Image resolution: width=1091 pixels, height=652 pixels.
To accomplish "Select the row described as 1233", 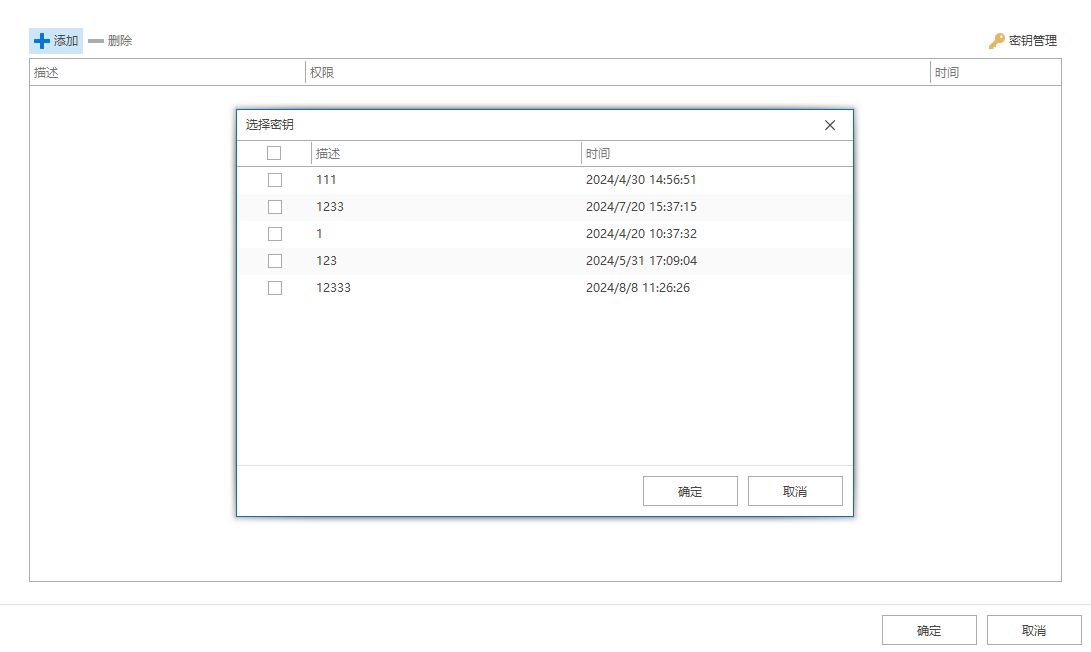I will point(545,207).
